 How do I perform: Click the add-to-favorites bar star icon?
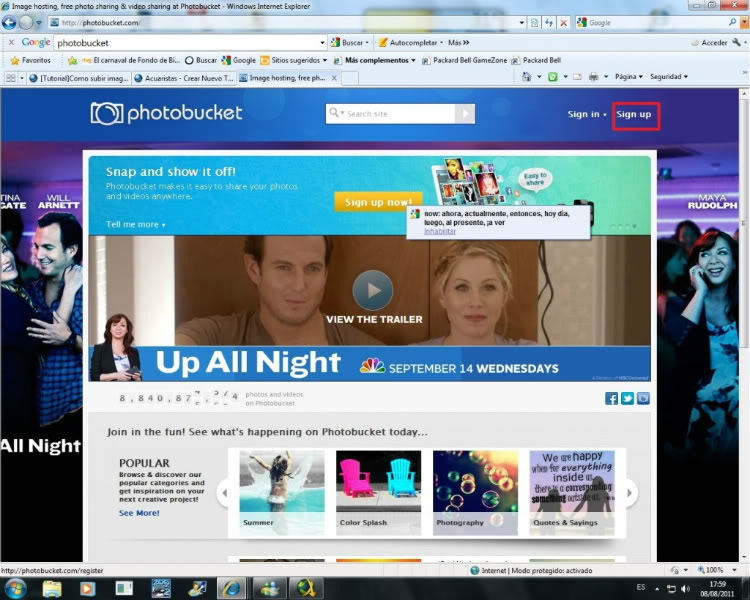(72, 60)
